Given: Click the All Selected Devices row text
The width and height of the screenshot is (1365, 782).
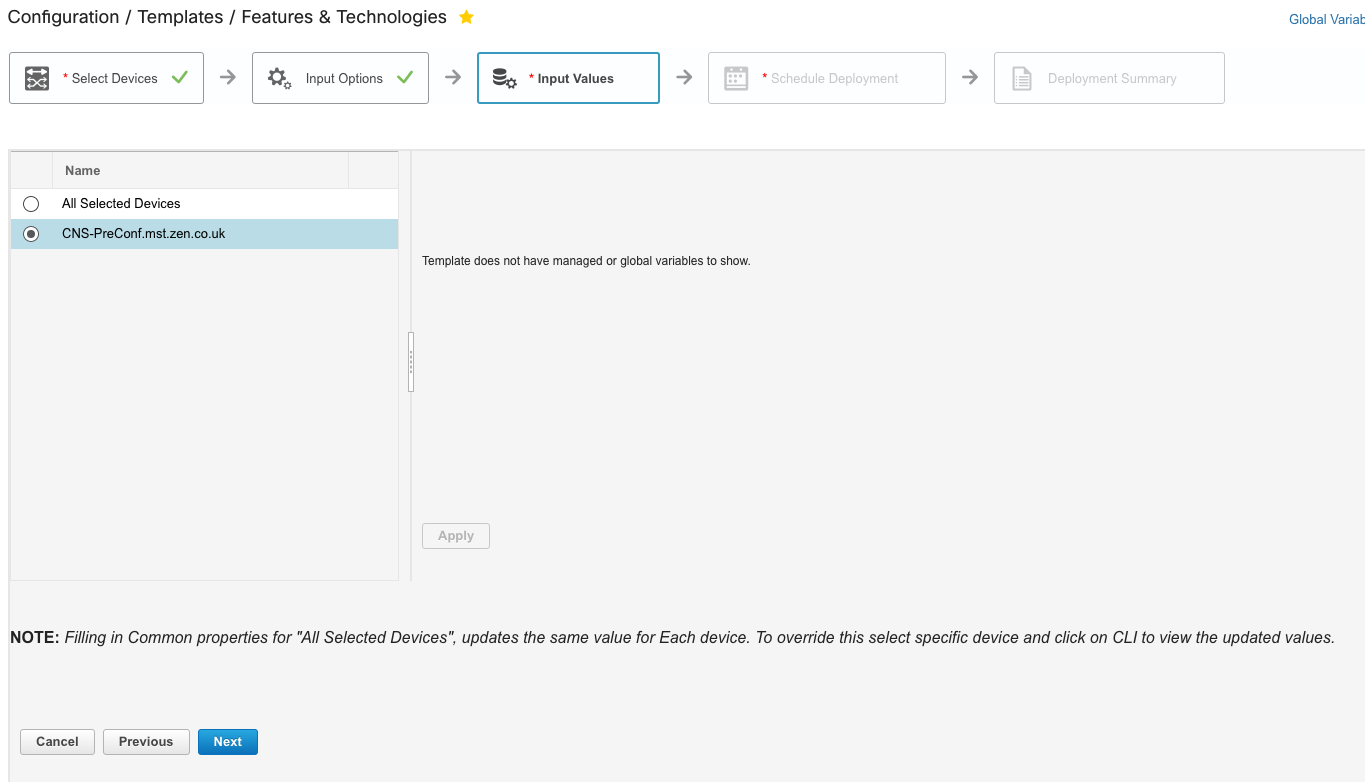Looking at the screenshot, I should tap(121, 204).
